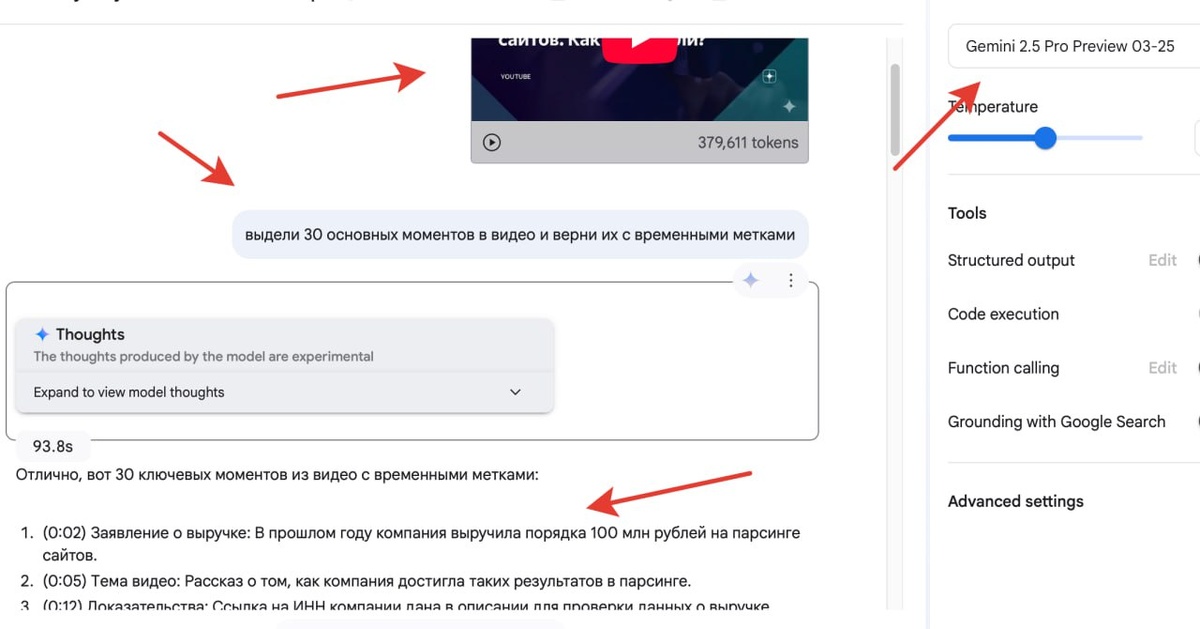
Task: Click the white sparkle star on the video thumbnail
Action: point(789,106)
